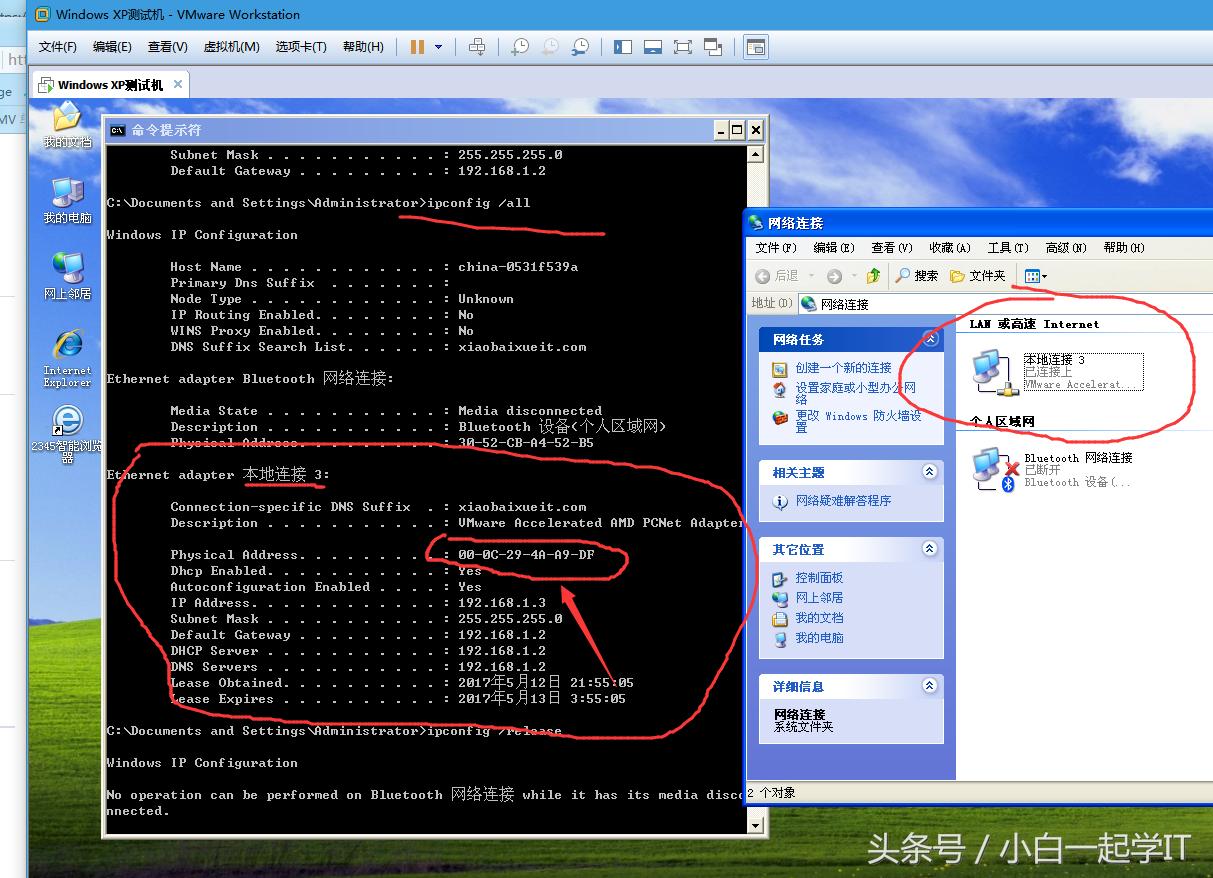Open the Snapshot Manager

(x=581, y=46)
